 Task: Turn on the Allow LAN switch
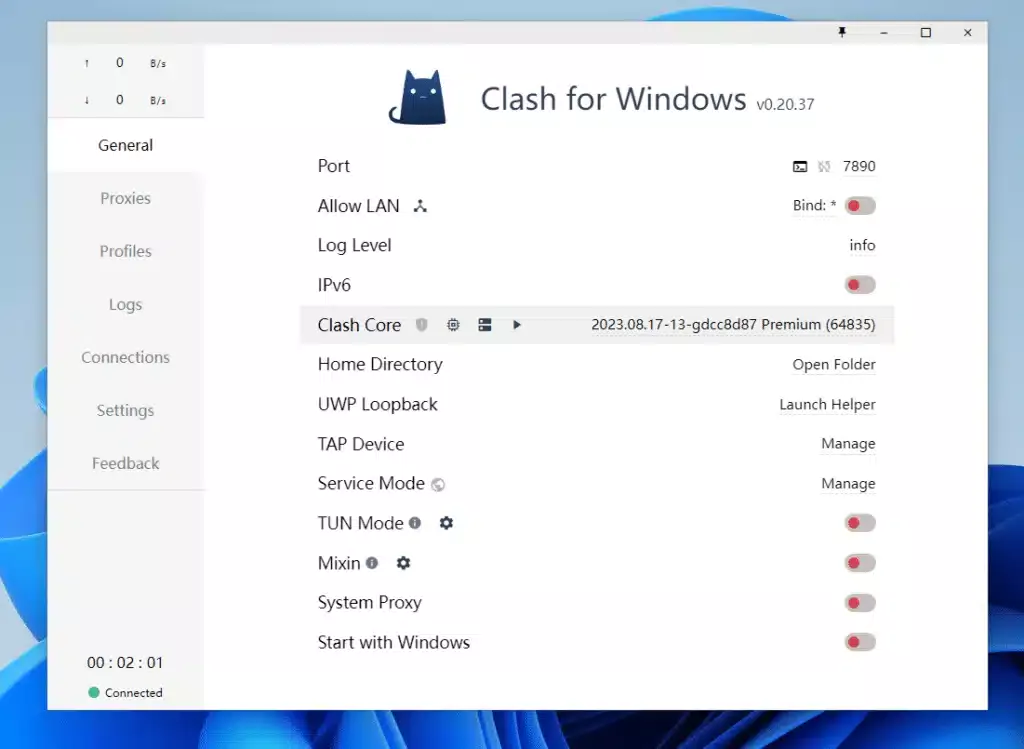pos(859,206)
